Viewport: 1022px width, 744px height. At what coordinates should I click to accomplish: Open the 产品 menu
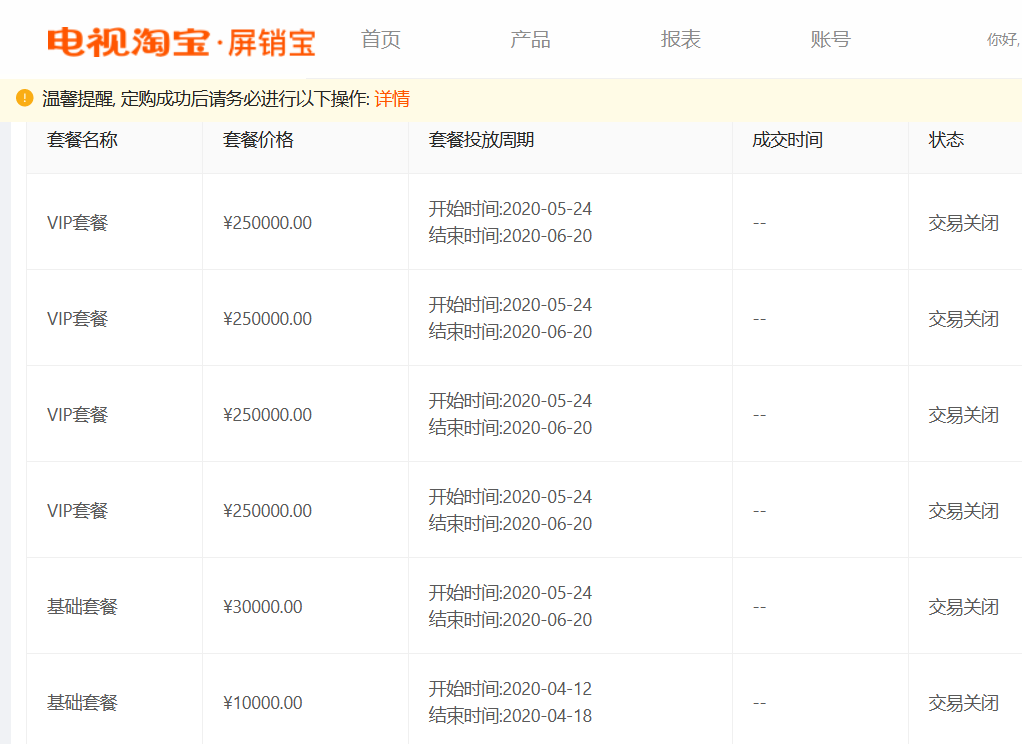[x=530, y=39]
